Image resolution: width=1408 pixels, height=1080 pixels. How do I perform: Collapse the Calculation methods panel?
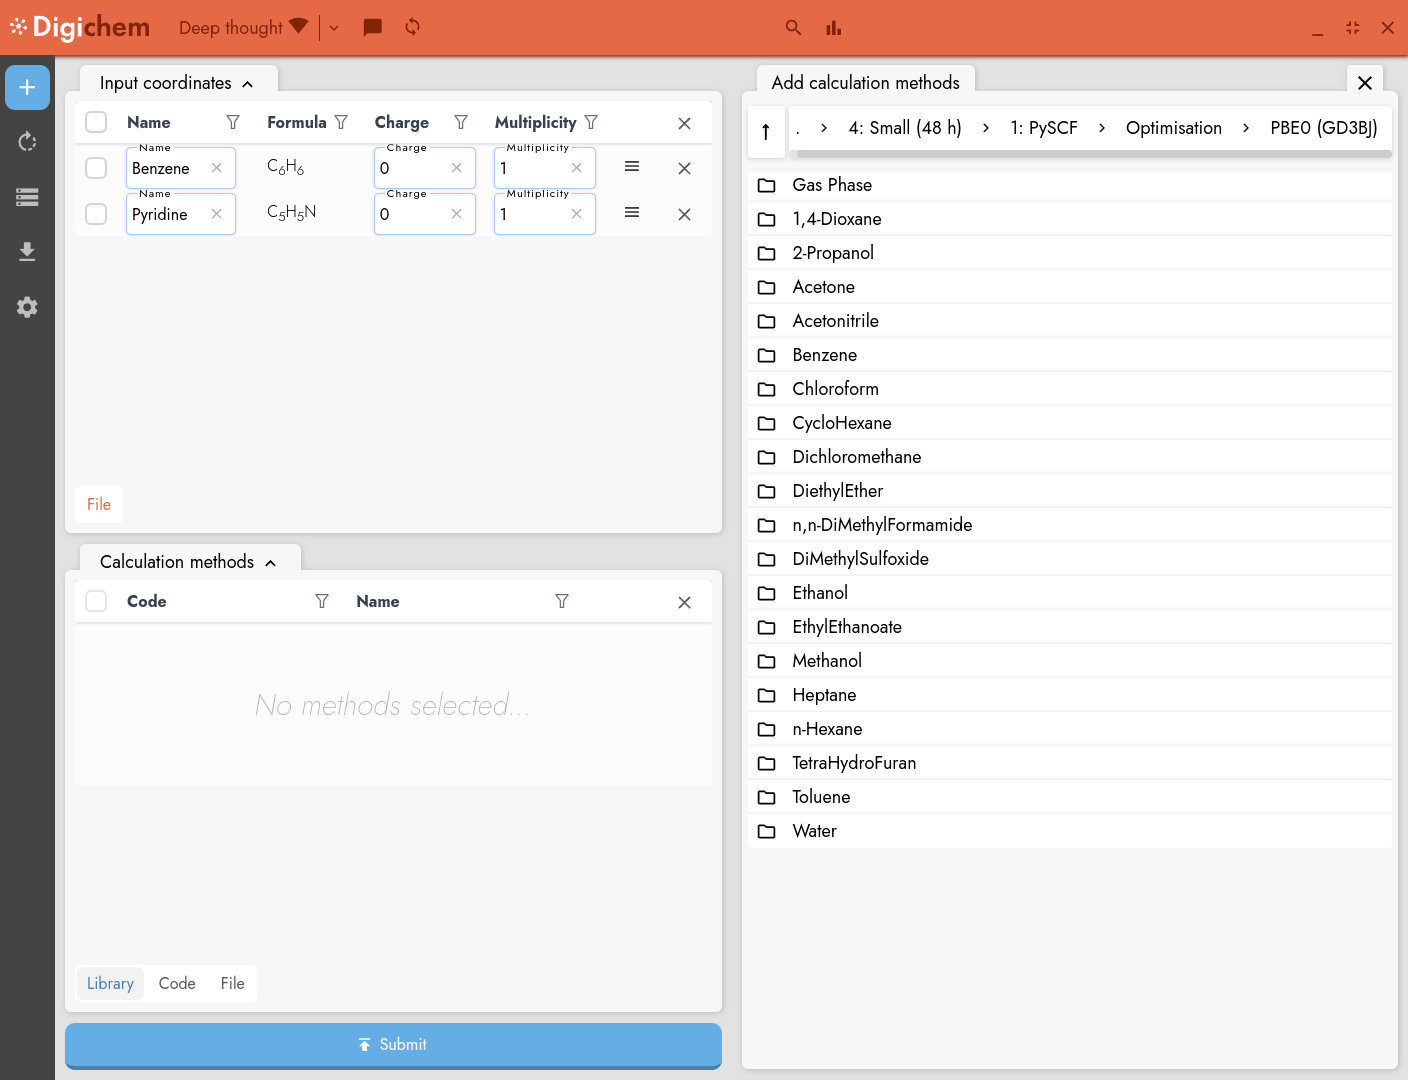(271, 563)
